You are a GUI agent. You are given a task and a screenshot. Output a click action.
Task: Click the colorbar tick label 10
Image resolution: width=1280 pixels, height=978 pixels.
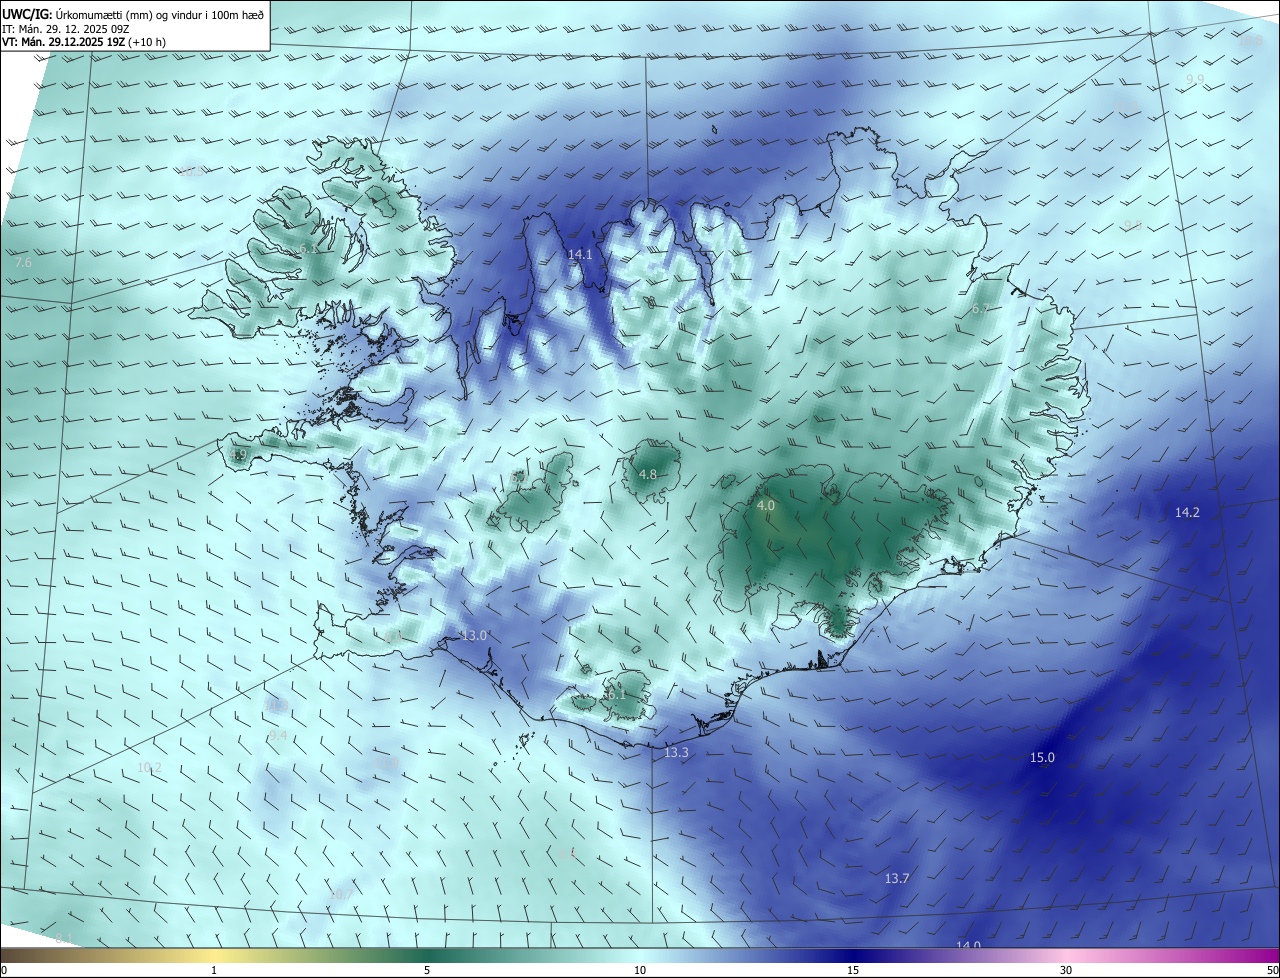(x=640, y=970)
